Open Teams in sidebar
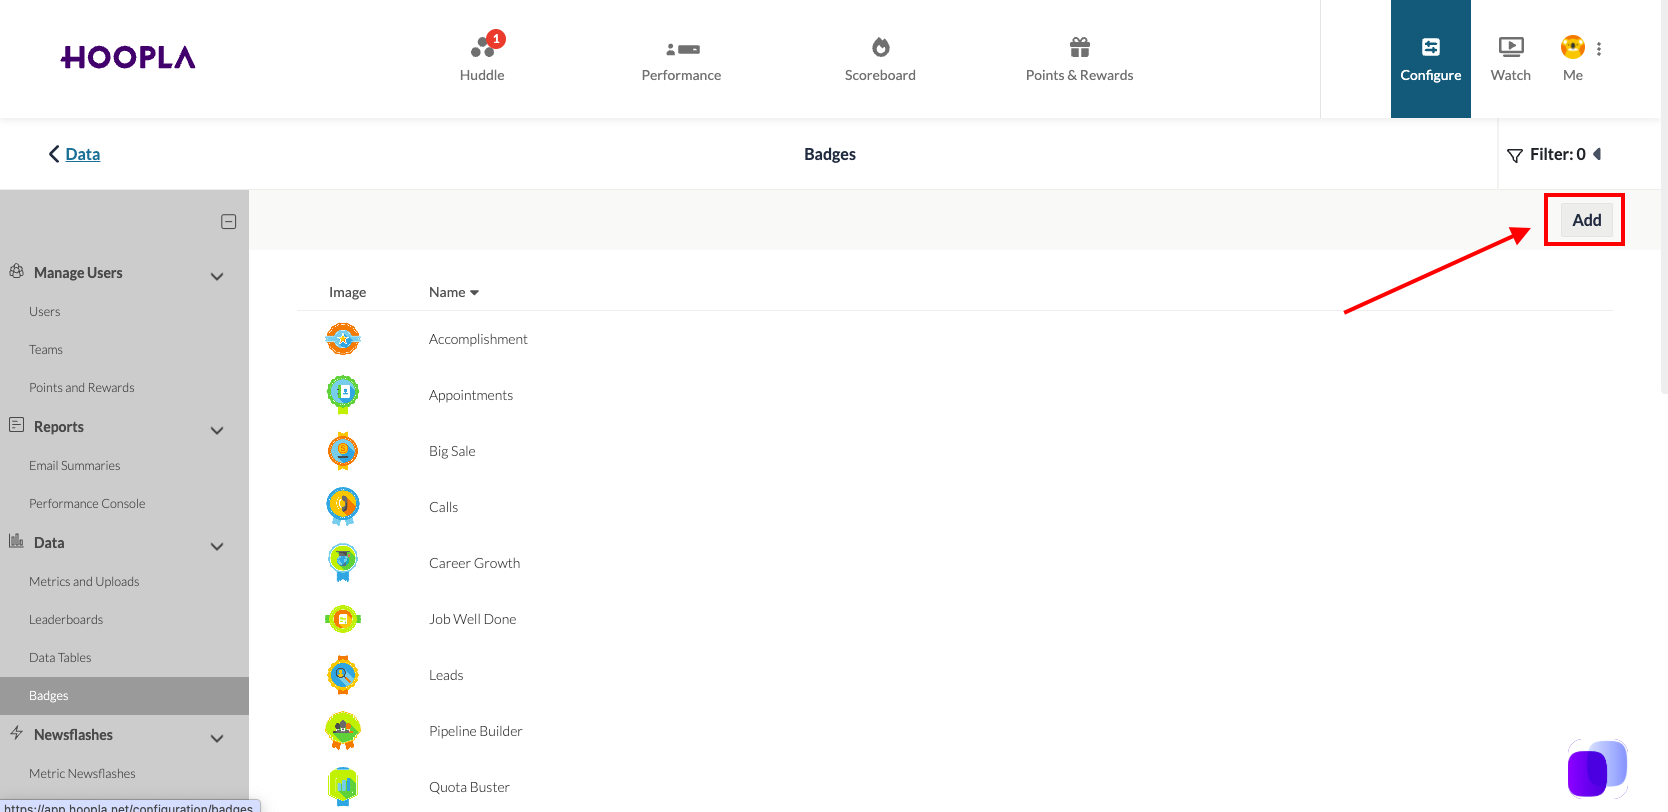Viewport: 1668px width, 812px height. 46,350
